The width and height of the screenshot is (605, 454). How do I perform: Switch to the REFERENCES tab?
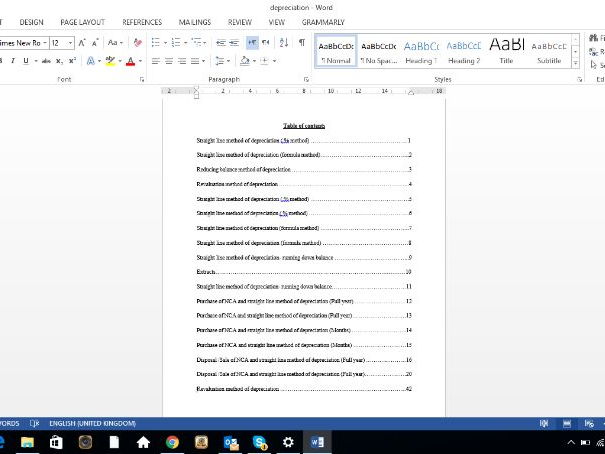[141, 21]
